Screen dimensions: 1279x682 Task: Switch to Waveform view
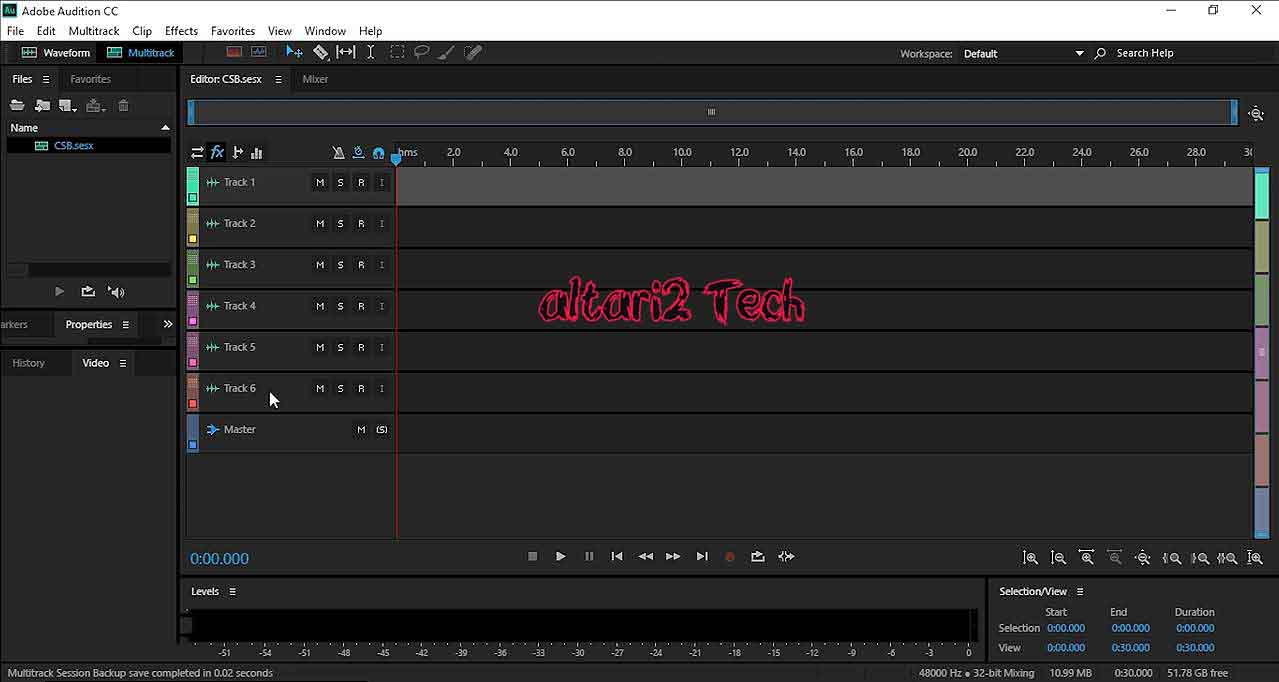click(56, 52)
